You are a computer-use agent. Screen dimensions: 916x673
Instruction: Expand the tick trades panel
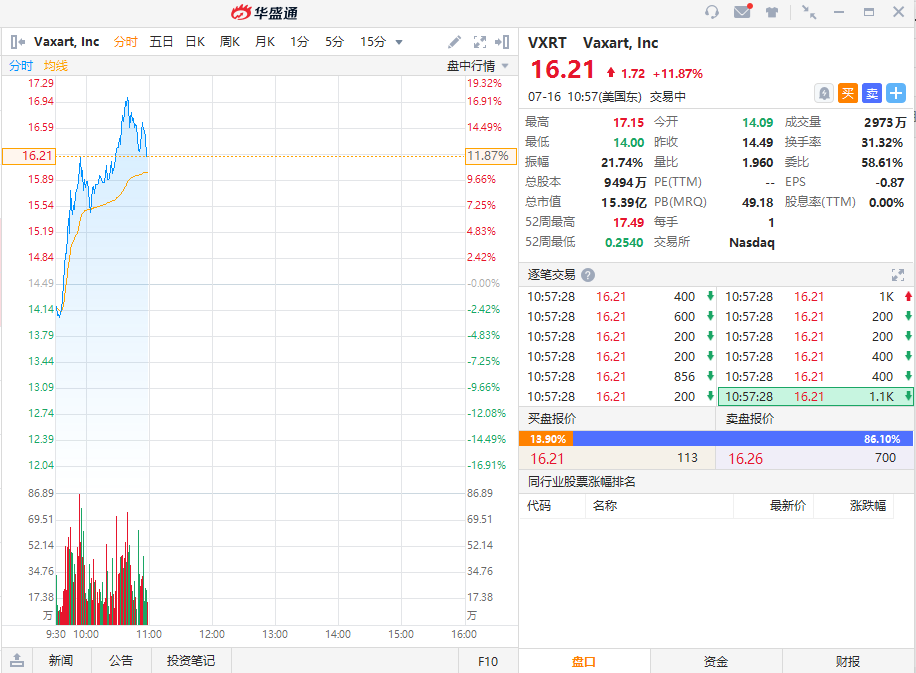pyautogui.click(x=897, y=275)
